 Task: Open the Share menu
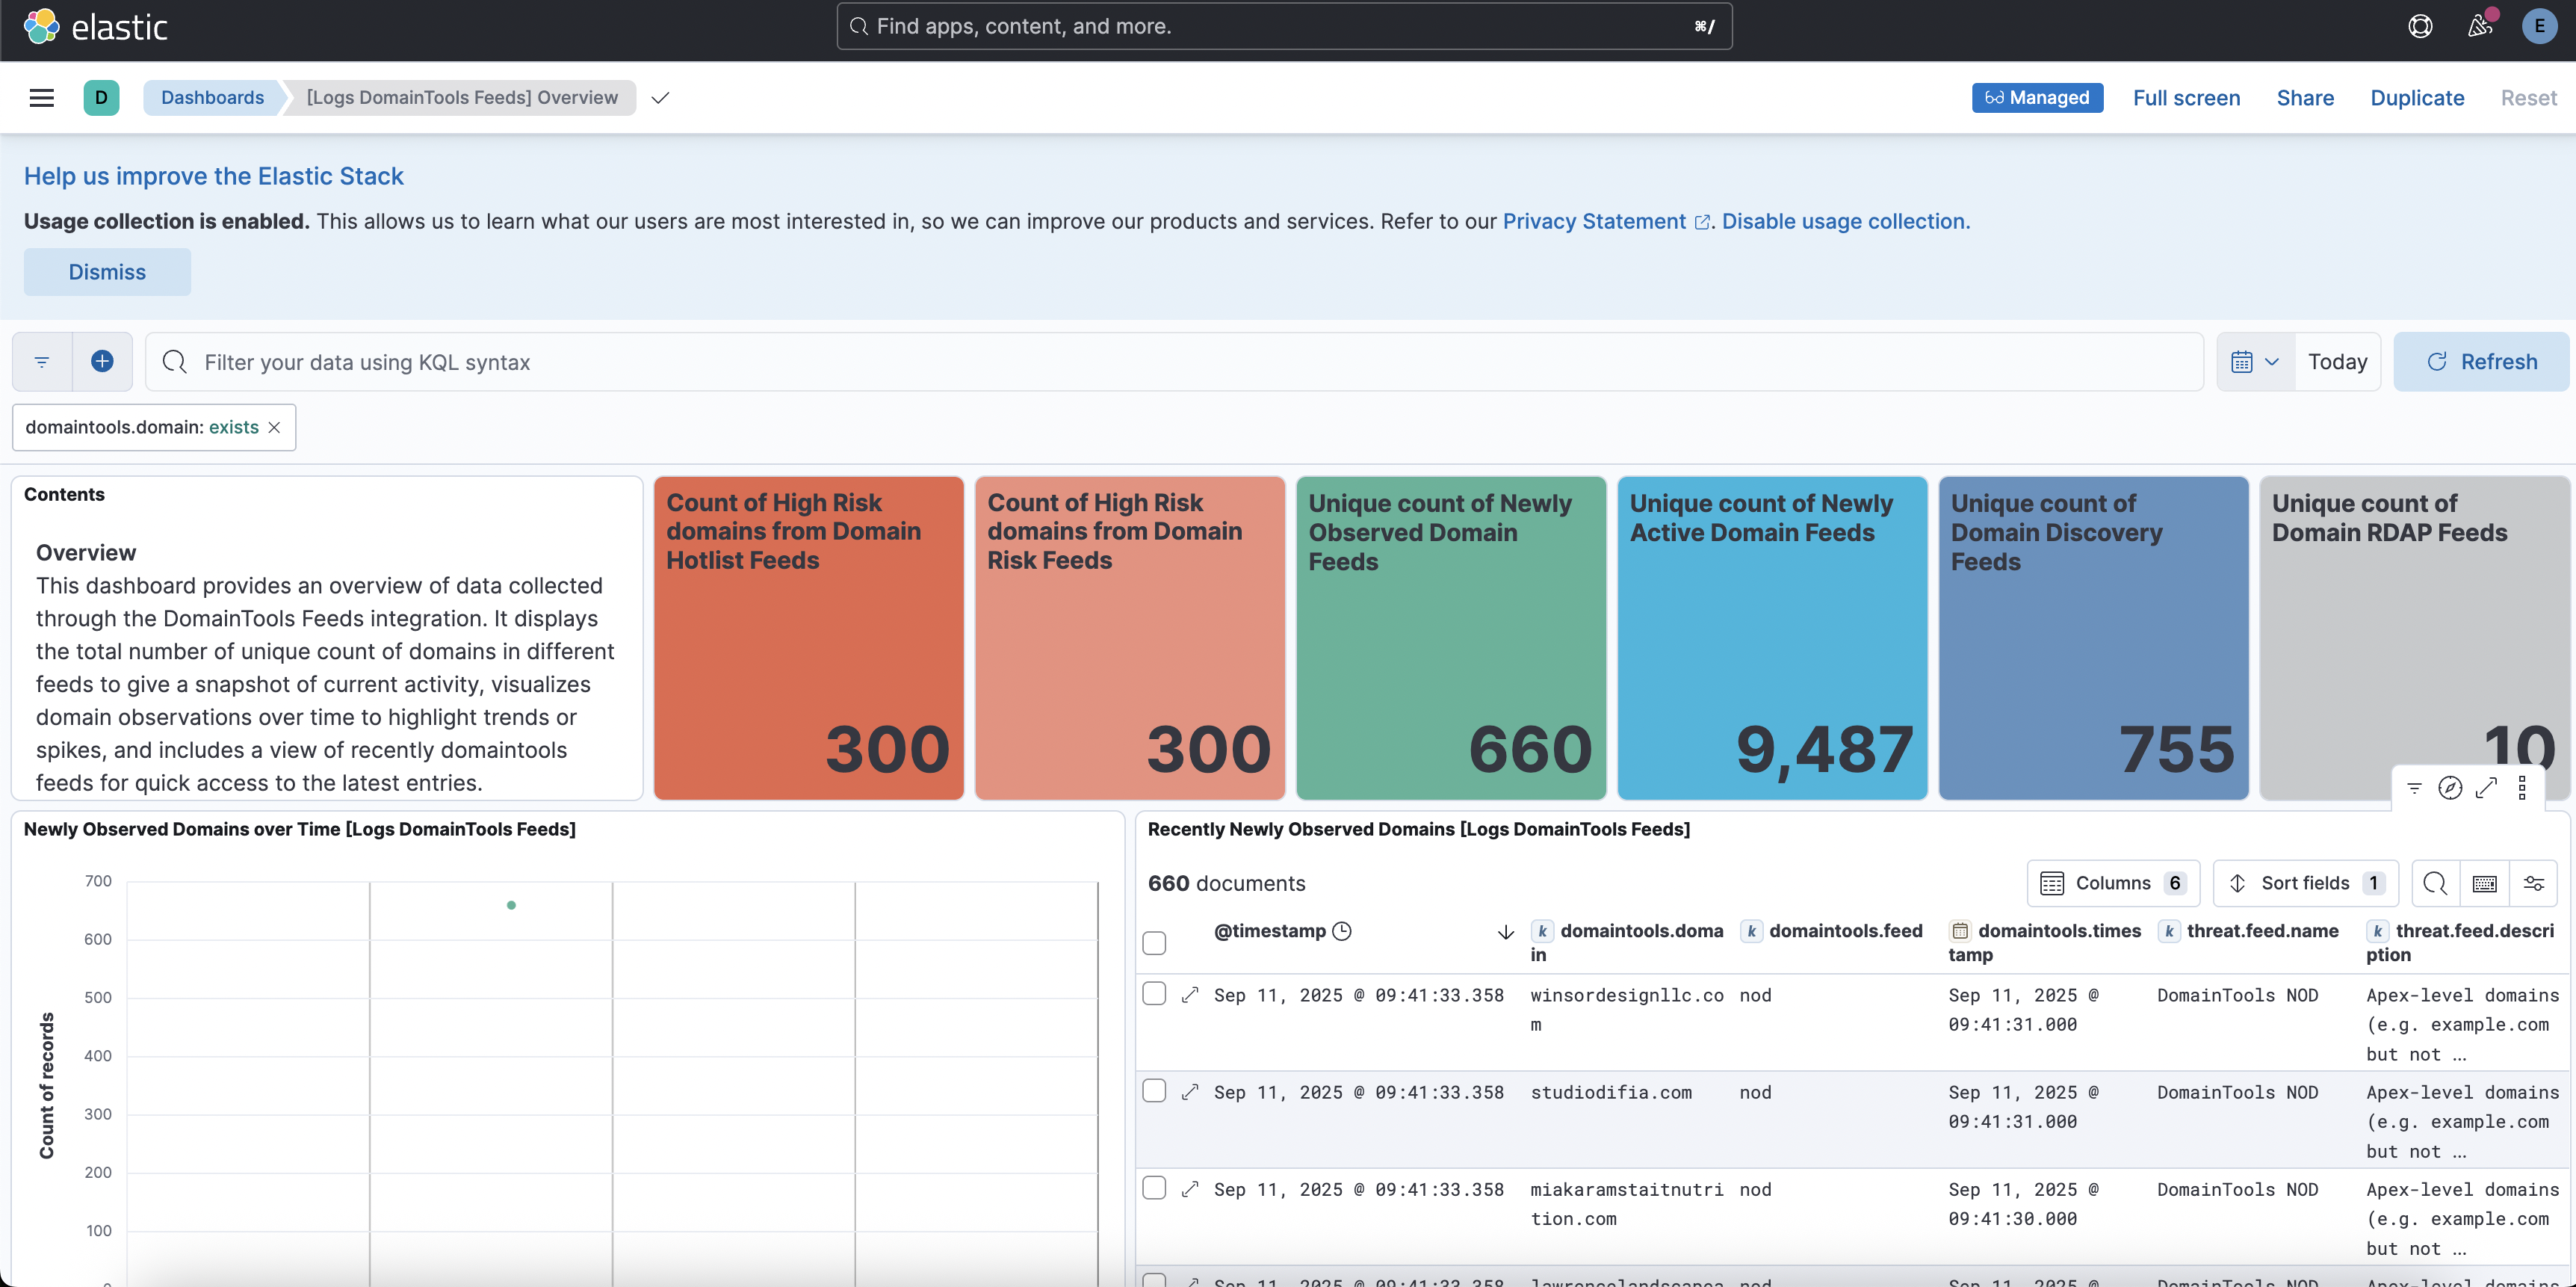pyautogui.click(x=2305, y=97)
